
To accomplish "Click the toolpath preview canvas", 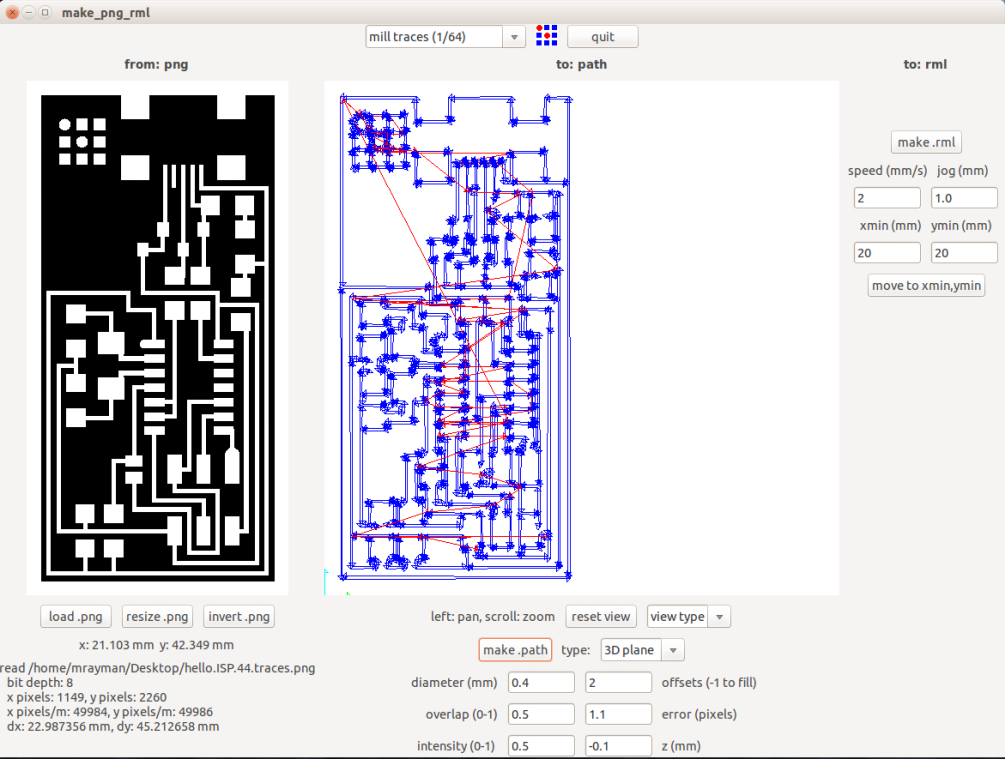I will point(581,338).
